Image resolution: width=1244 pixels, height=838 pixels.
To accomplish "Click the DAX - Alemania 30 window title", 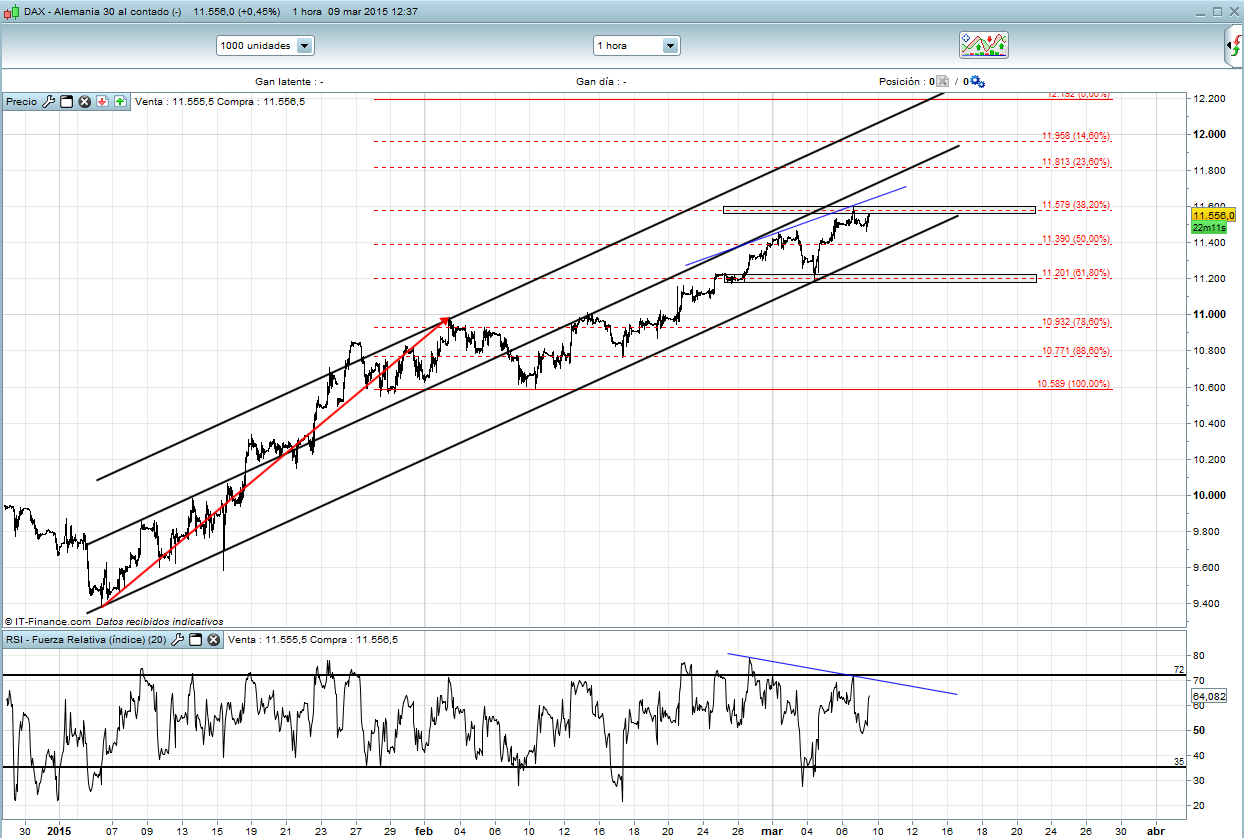I will coord(102,12).
